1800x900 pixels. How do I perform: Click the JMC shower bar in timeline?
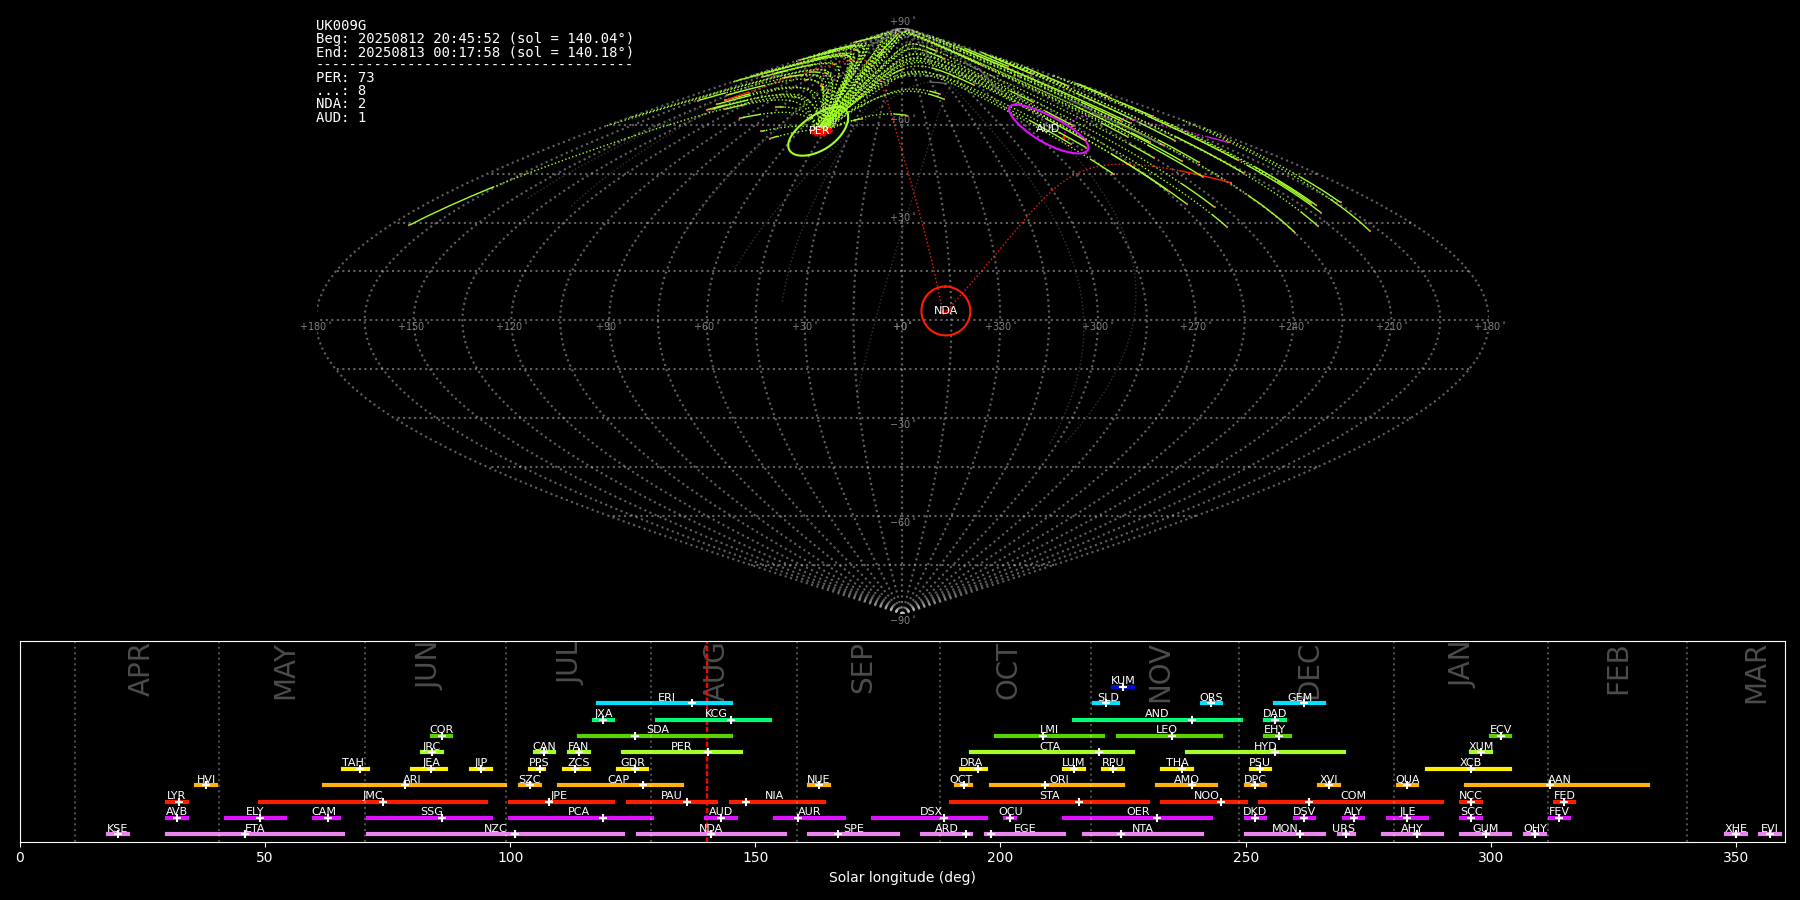point(373,802)
